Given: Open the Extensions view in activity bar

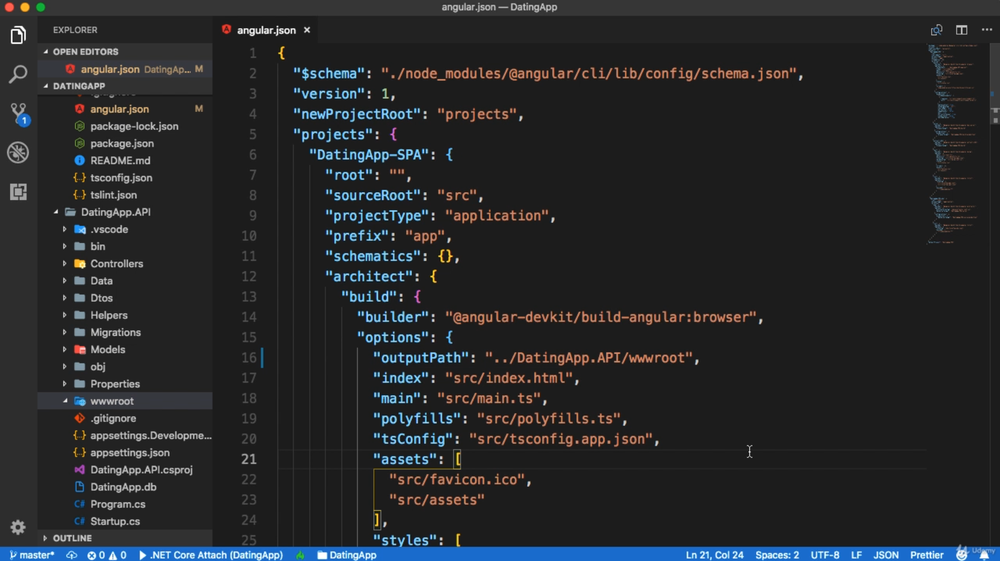Looking at the screenshot, I should point(18,191).
